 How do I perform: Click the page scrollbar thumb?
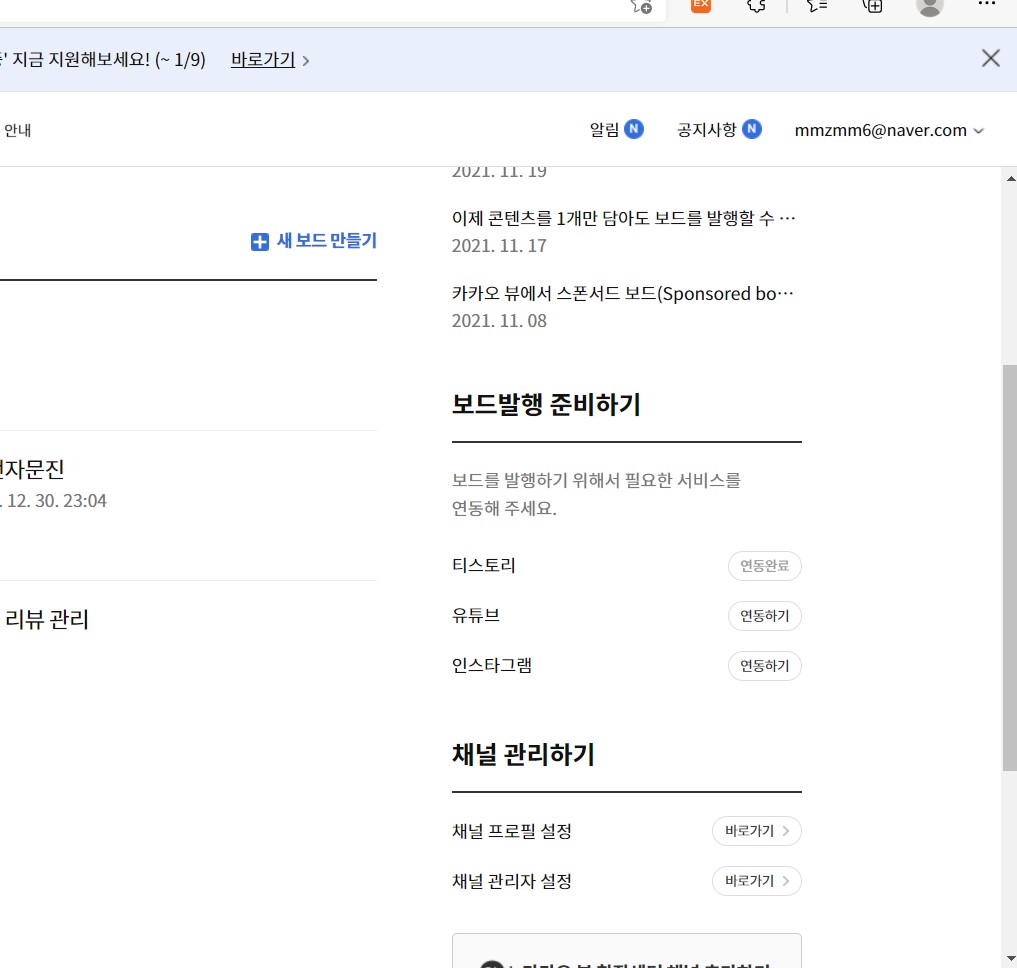[x=1010, y=568]
